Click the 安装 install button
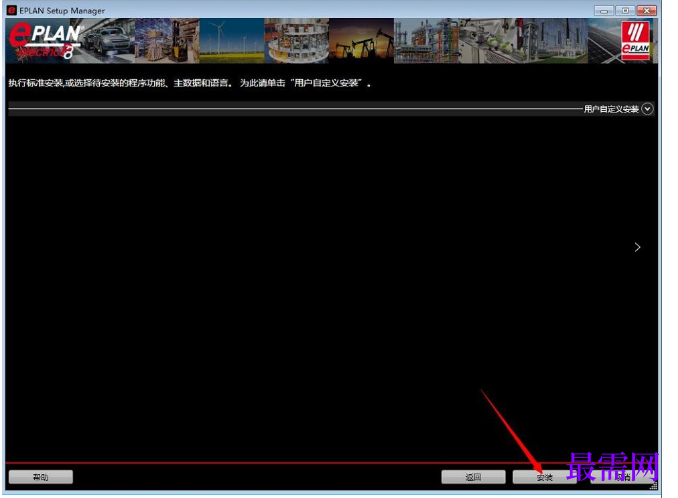This screenshot has width=678, height=498. [x=544, y=477]
